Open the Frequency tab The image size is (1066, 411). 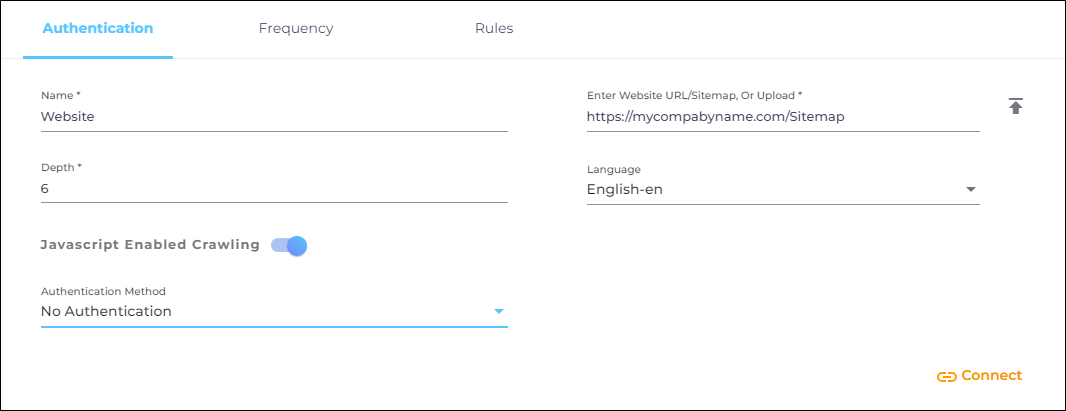tap(296, 28)
